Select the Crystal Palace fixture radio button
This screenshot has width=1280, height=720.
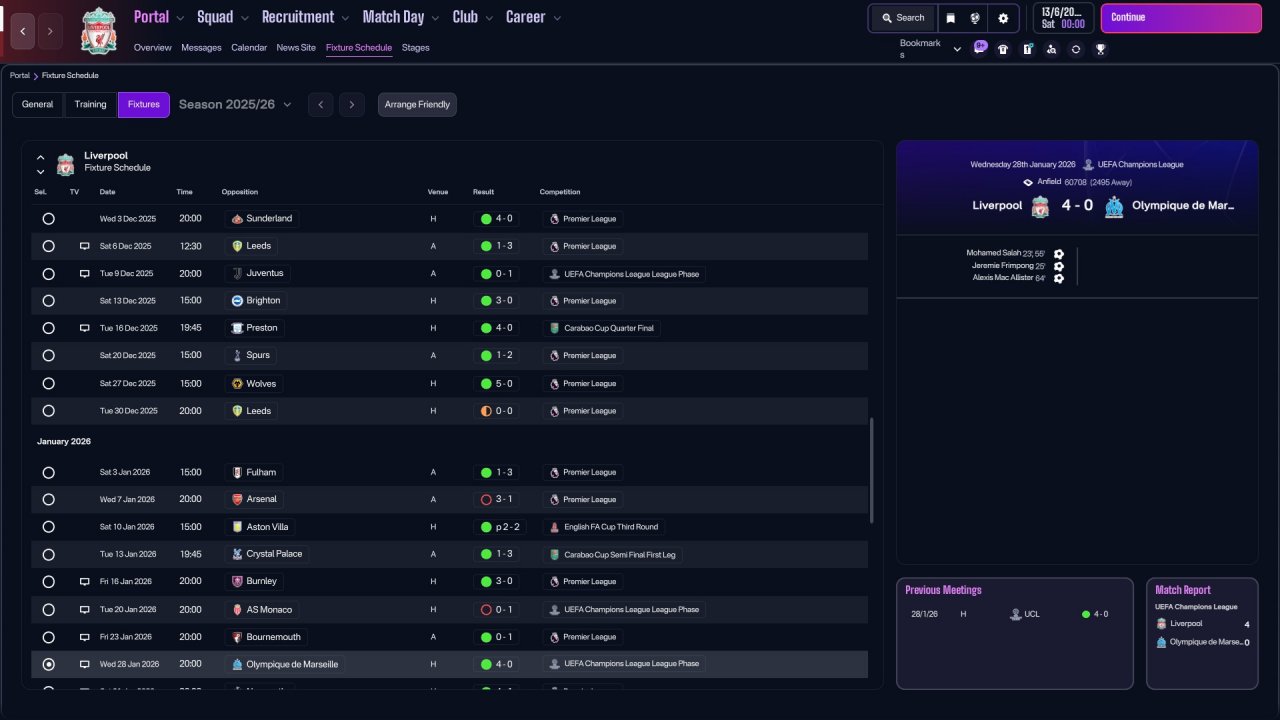coord(48,554)
